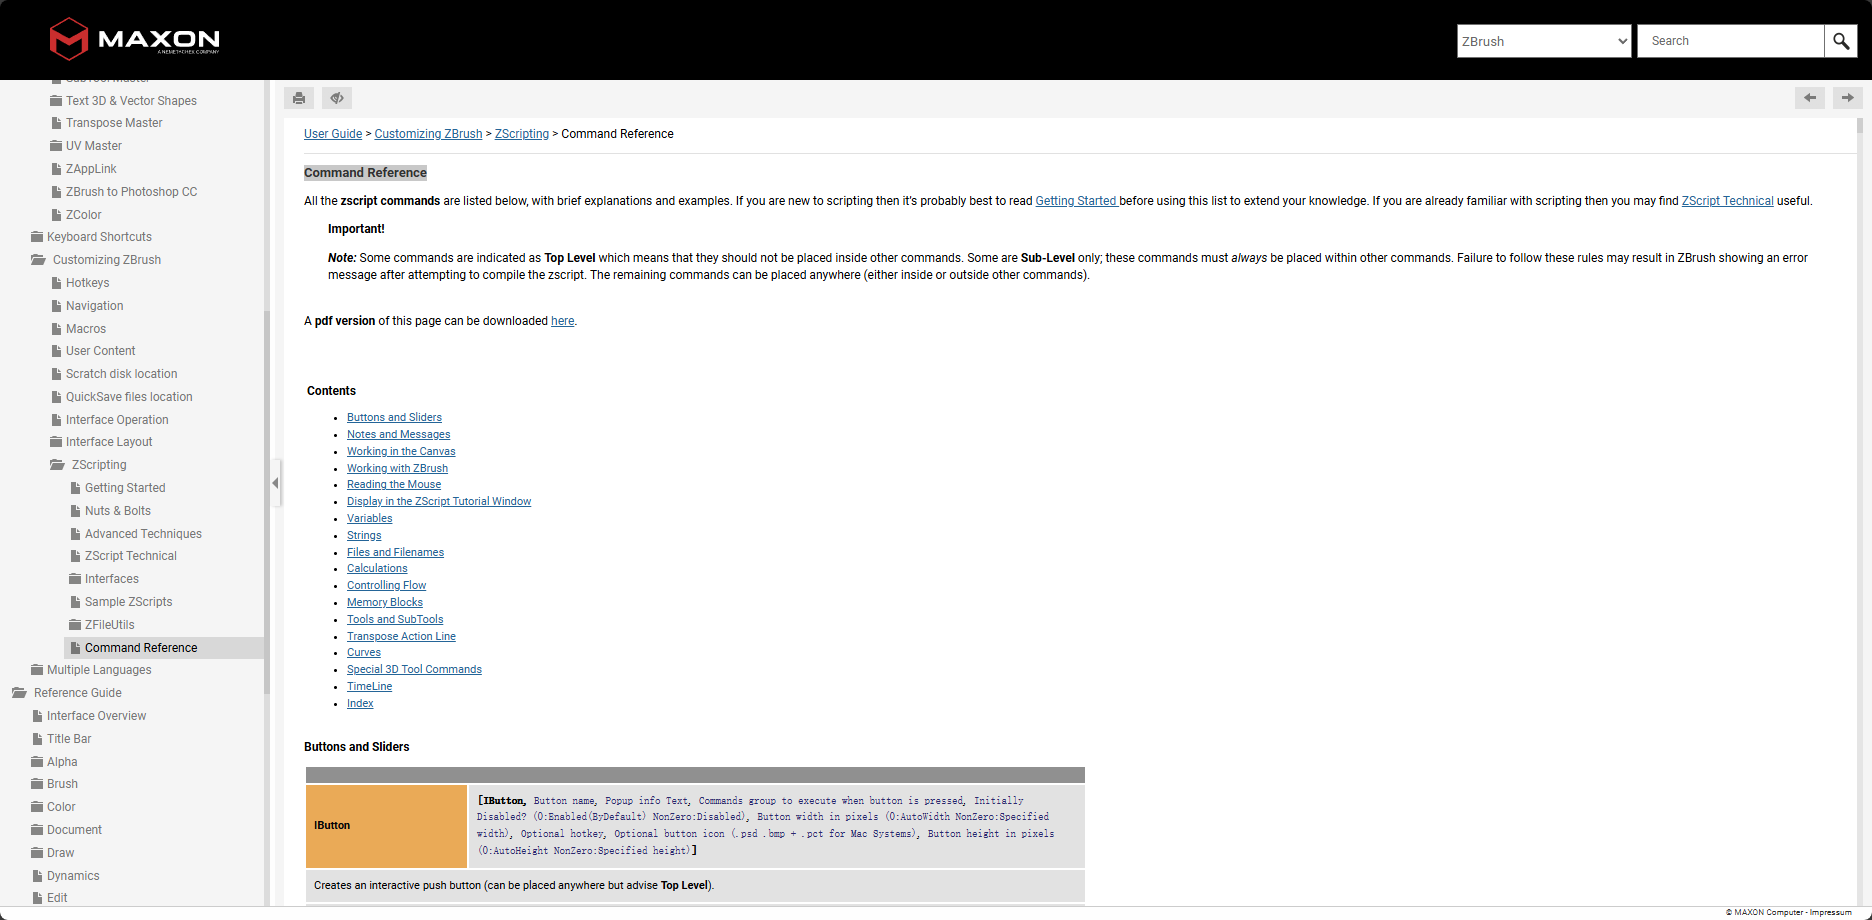Viewport: 1872px width, 920px height.
Task: Click the Maxon logo
Action: pos(134,40)
